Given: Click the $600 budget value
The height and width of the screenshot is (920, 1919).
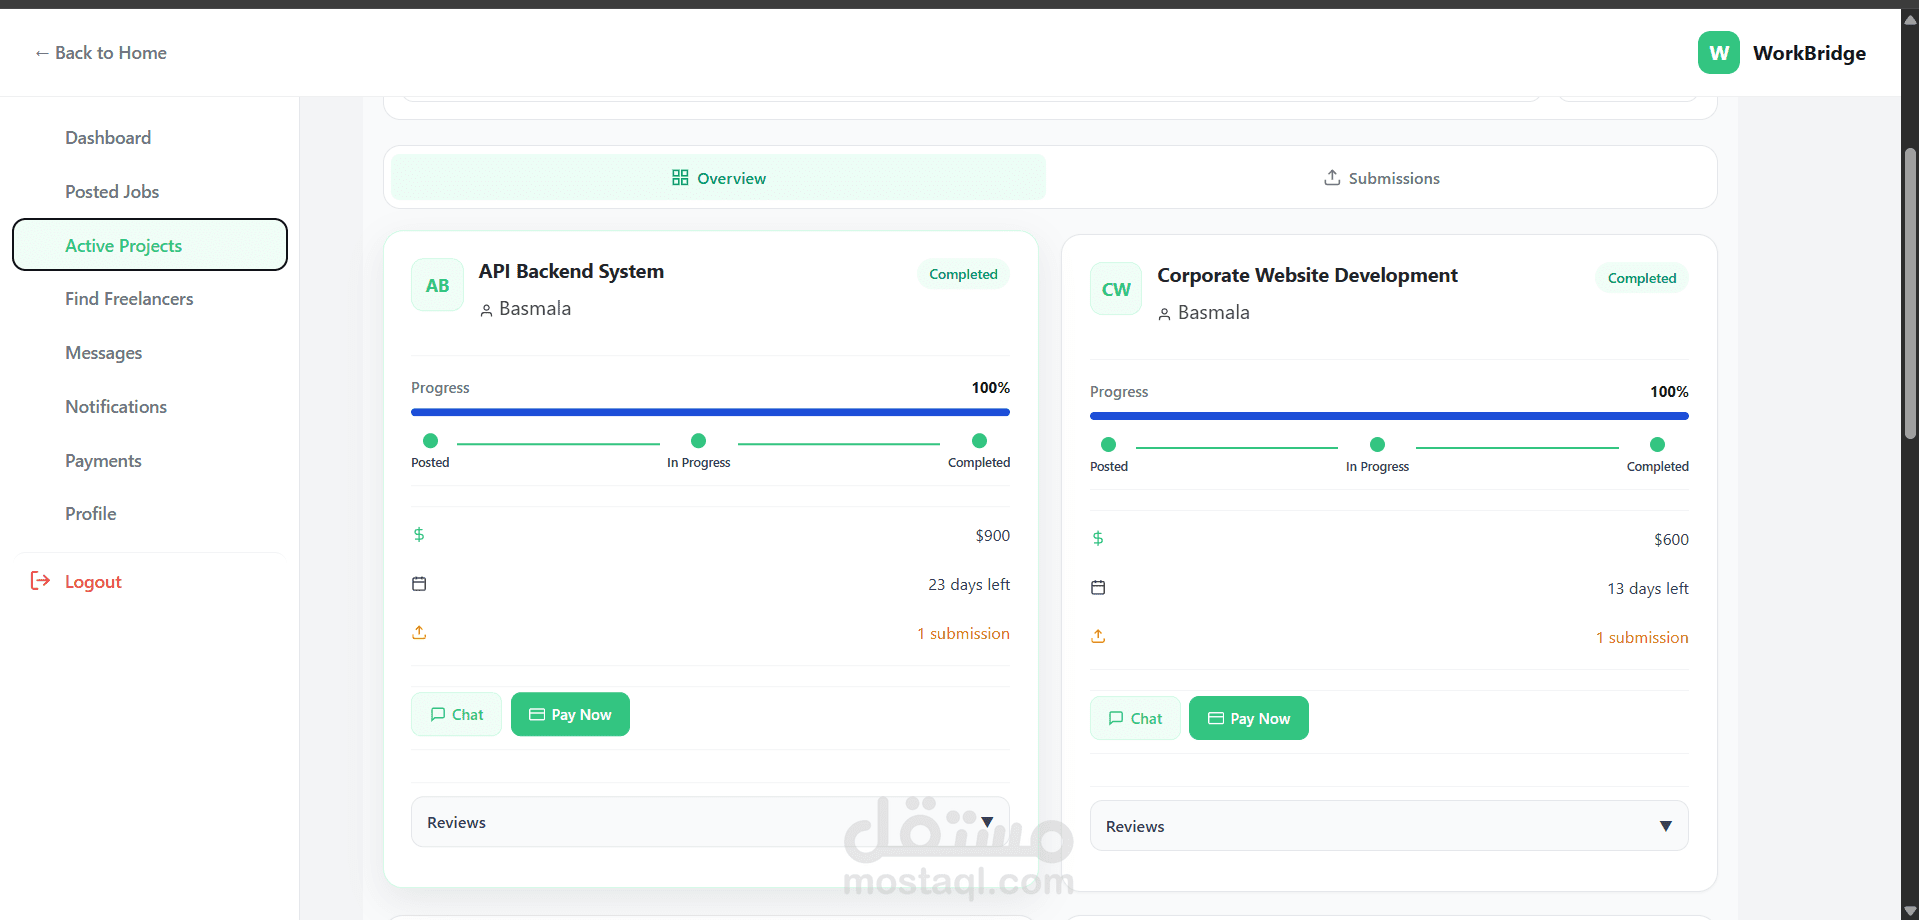Looking at the screenshot, I should [1671, 540].
